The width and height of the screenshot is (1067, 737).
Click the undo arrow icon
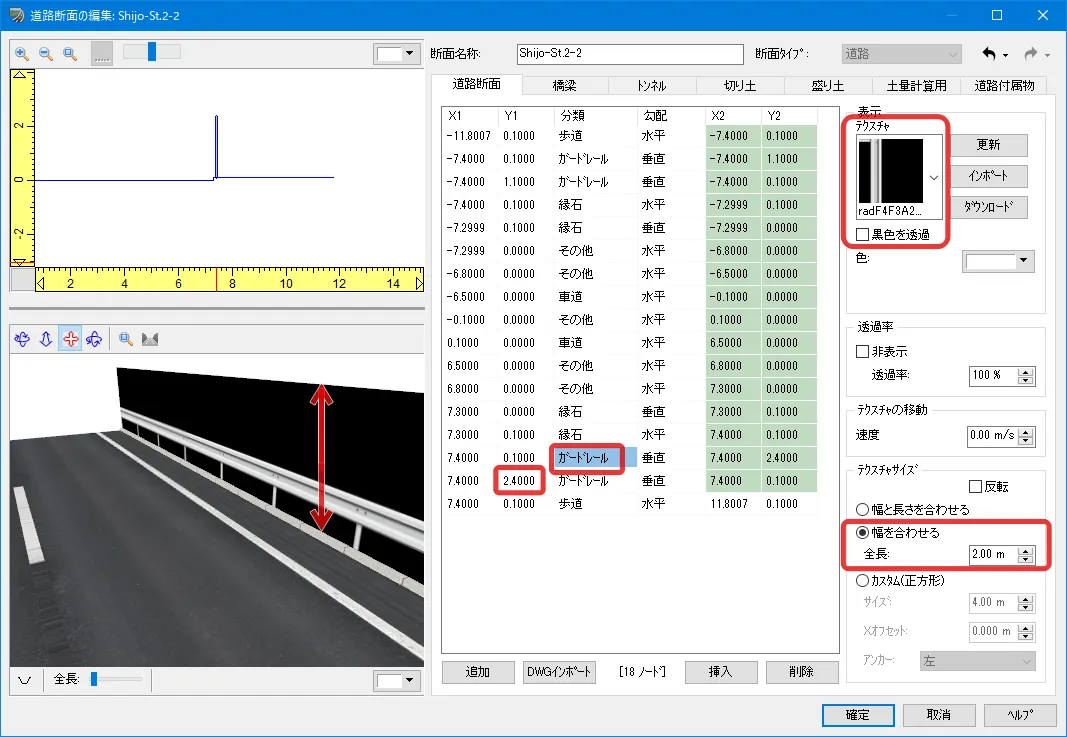coord(990,54)
